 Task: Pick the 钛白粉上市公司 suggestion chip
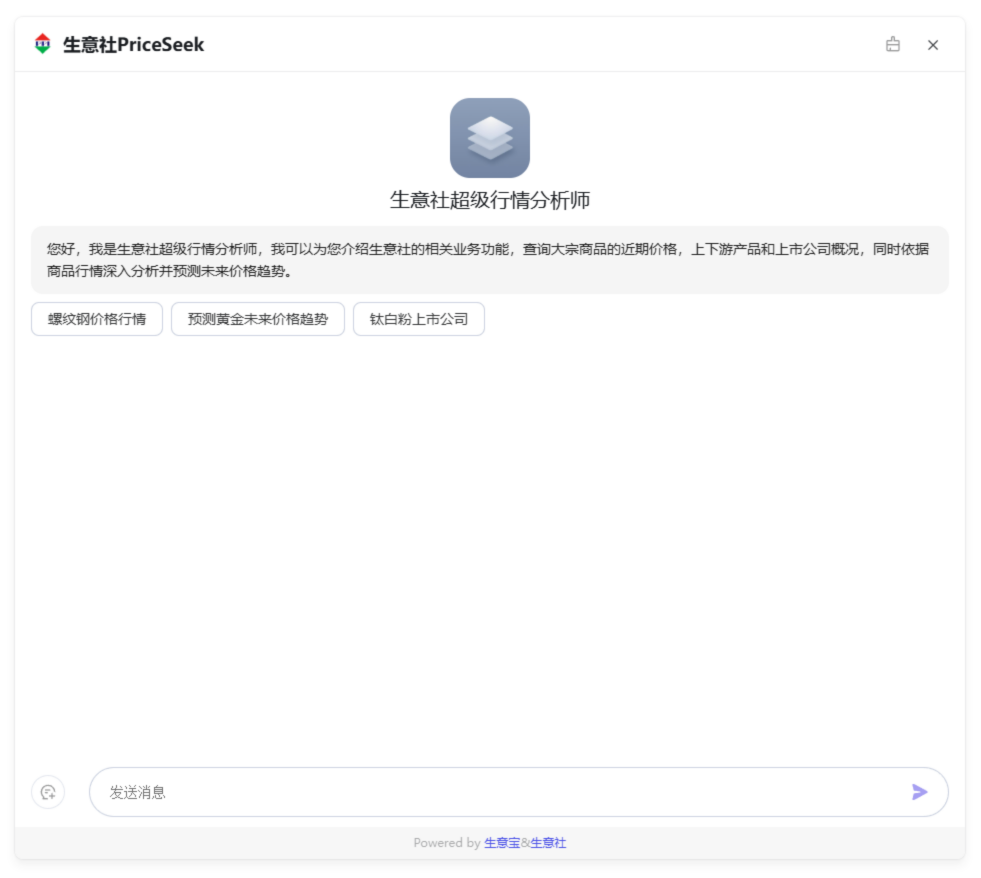point(419,319)
